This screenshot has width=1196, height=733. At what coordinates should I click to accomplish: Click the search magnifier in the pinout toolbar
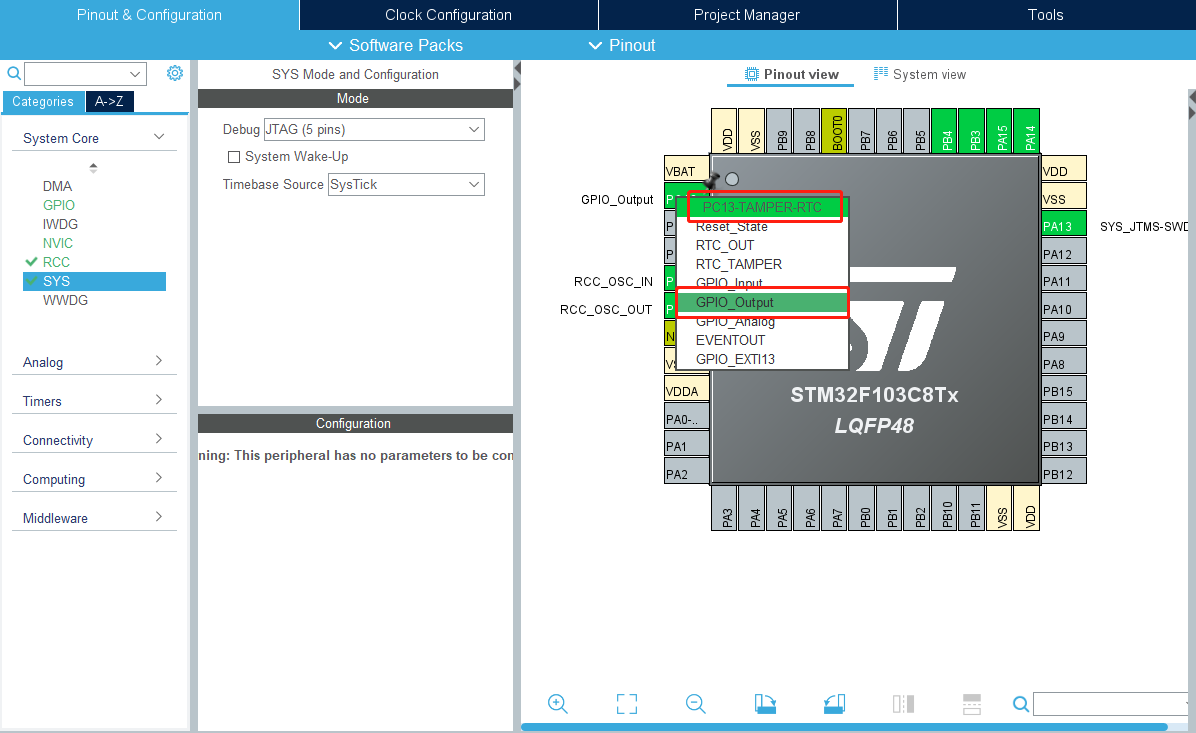[x=1020, y=703]
